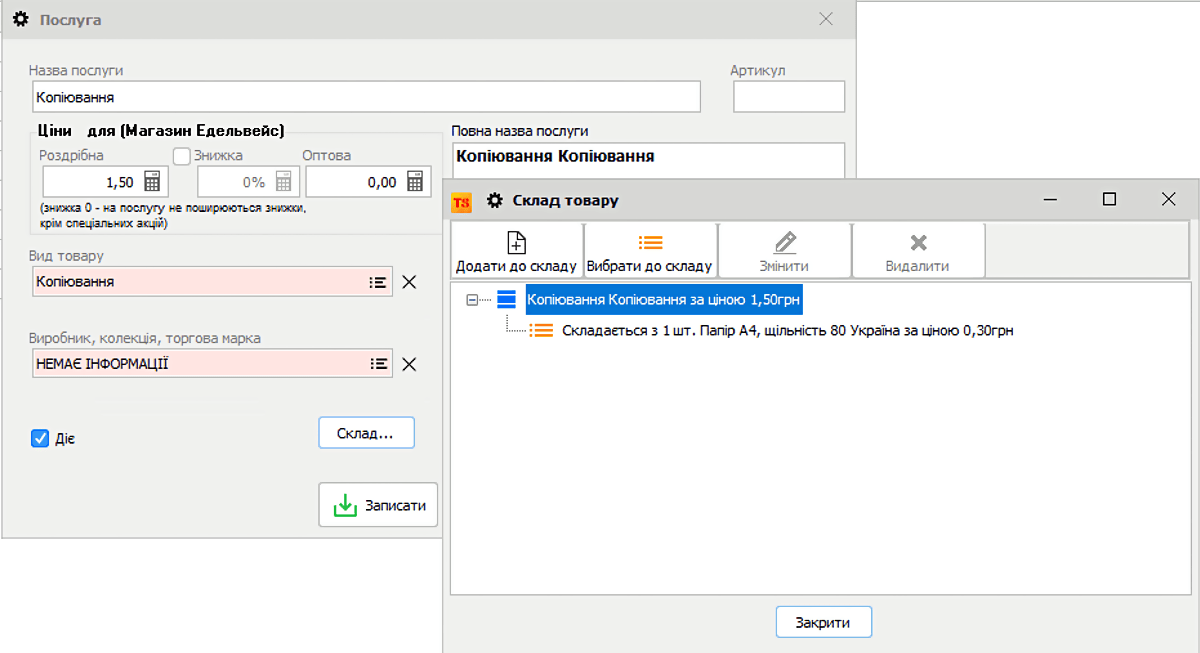Select the Копіювання Копіювання за ціною item

click(664, 299)
